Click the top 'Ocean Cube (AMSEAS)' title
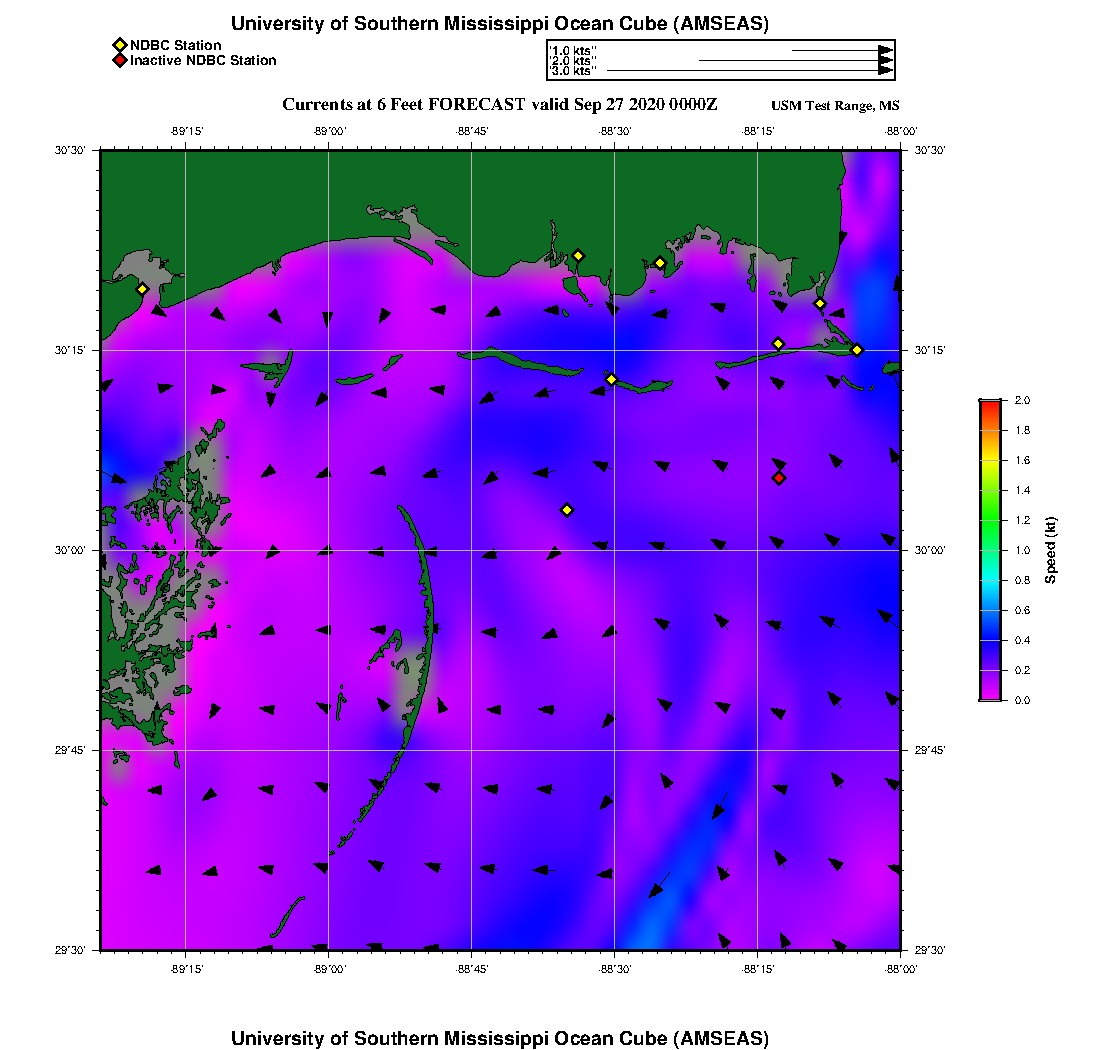1100x1050 pixels. click(x=500, y=24)
